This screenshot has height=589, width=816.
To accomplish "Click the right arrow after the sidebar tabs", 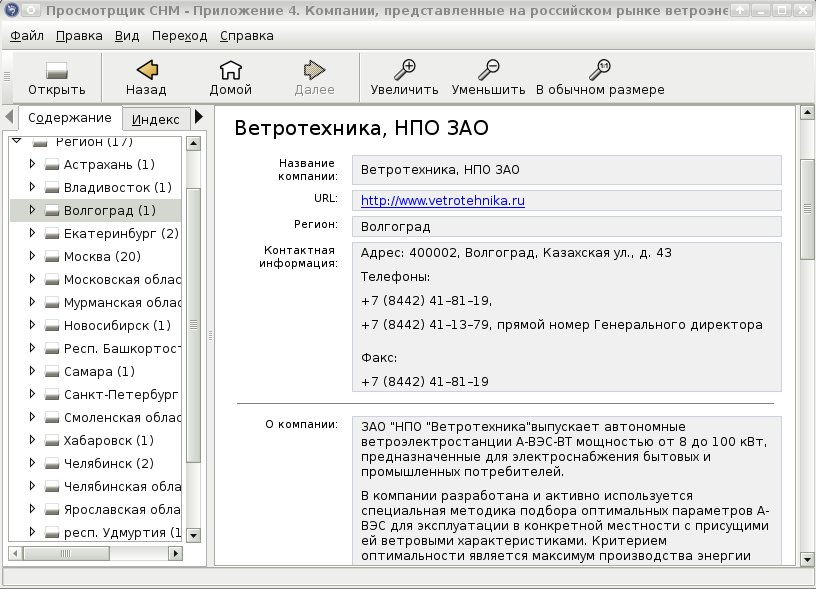I will (x=198, y=117).
